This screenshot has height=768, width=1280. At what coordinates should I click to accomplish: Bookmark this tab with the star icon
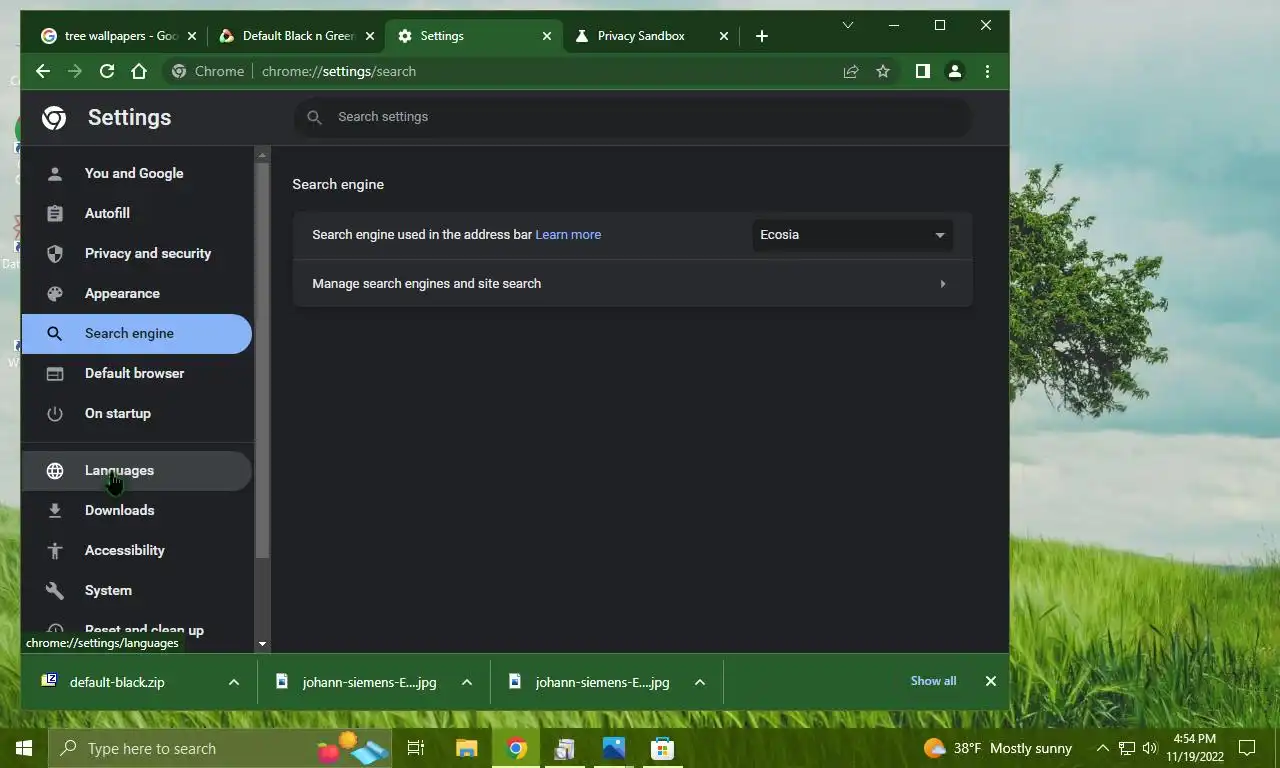pos(883,71)
